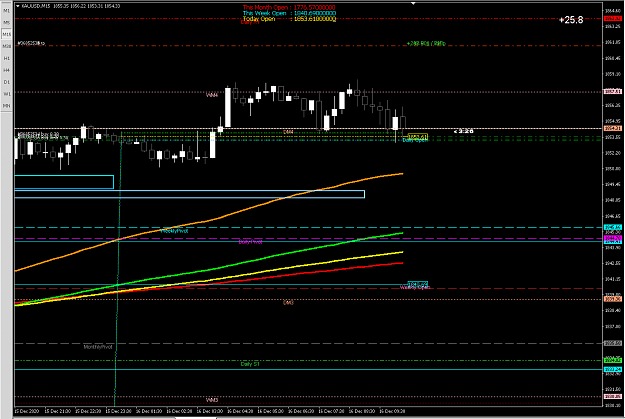Switch chart to MN monthly timeframe
The width and height of the screenshot is (625, 419).
pos(6,106)
